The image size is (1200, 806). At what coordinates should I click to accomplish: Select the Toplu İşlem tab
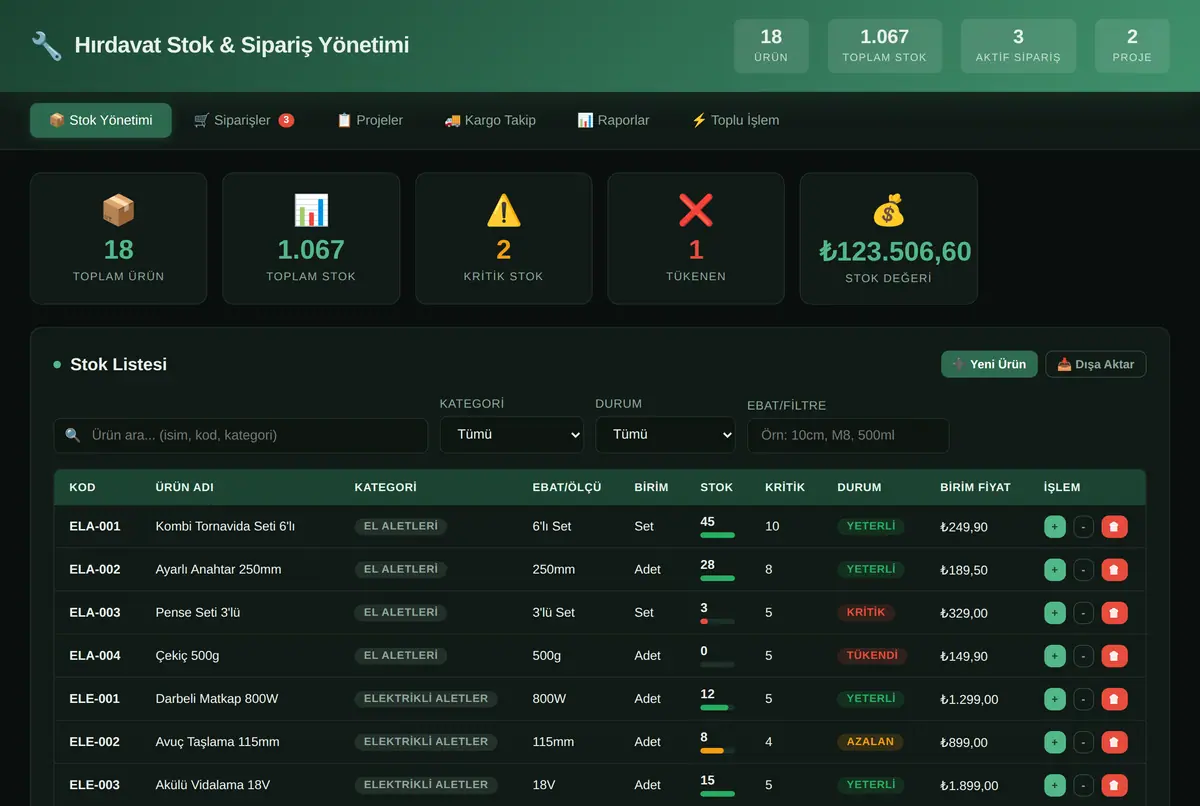(735, 120)
